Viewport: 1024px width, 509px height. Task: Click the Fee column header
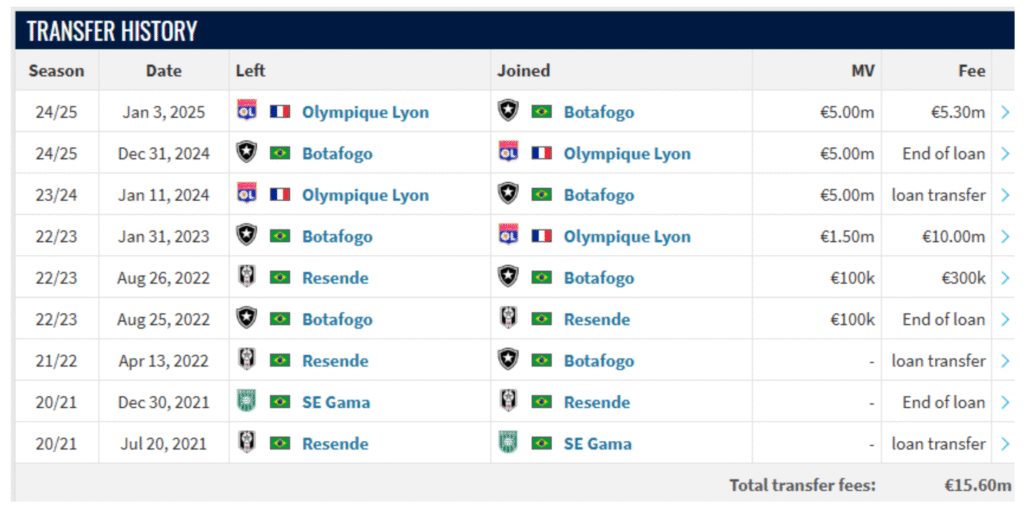[972, 71]
